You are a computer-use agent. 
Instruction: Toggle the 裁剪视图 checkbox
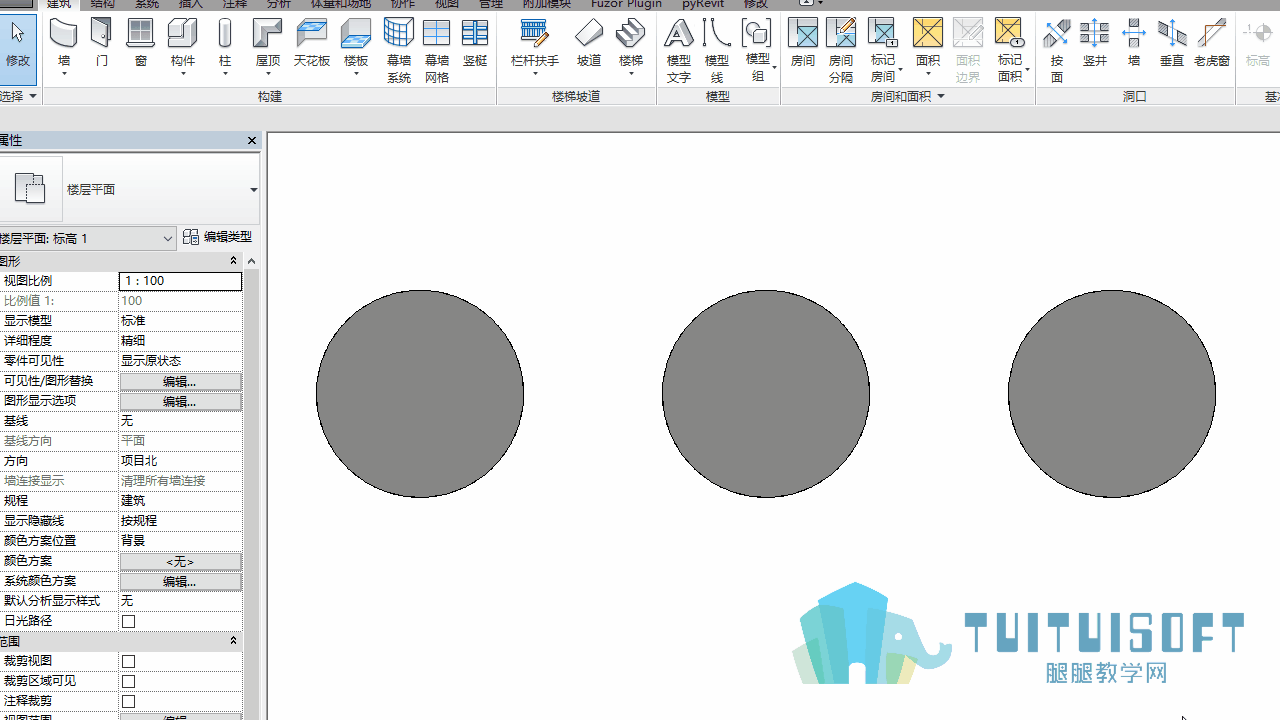click(128, 661)
